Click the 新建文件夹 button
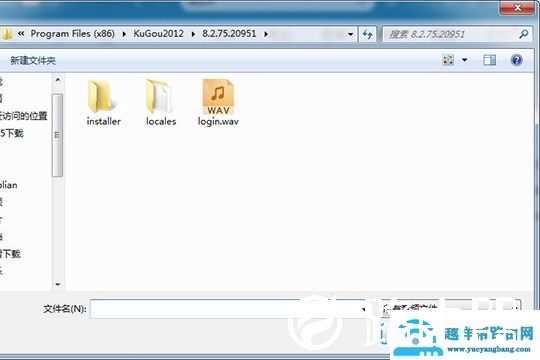This screenshot has width=540, height=360. click(33, 61)
